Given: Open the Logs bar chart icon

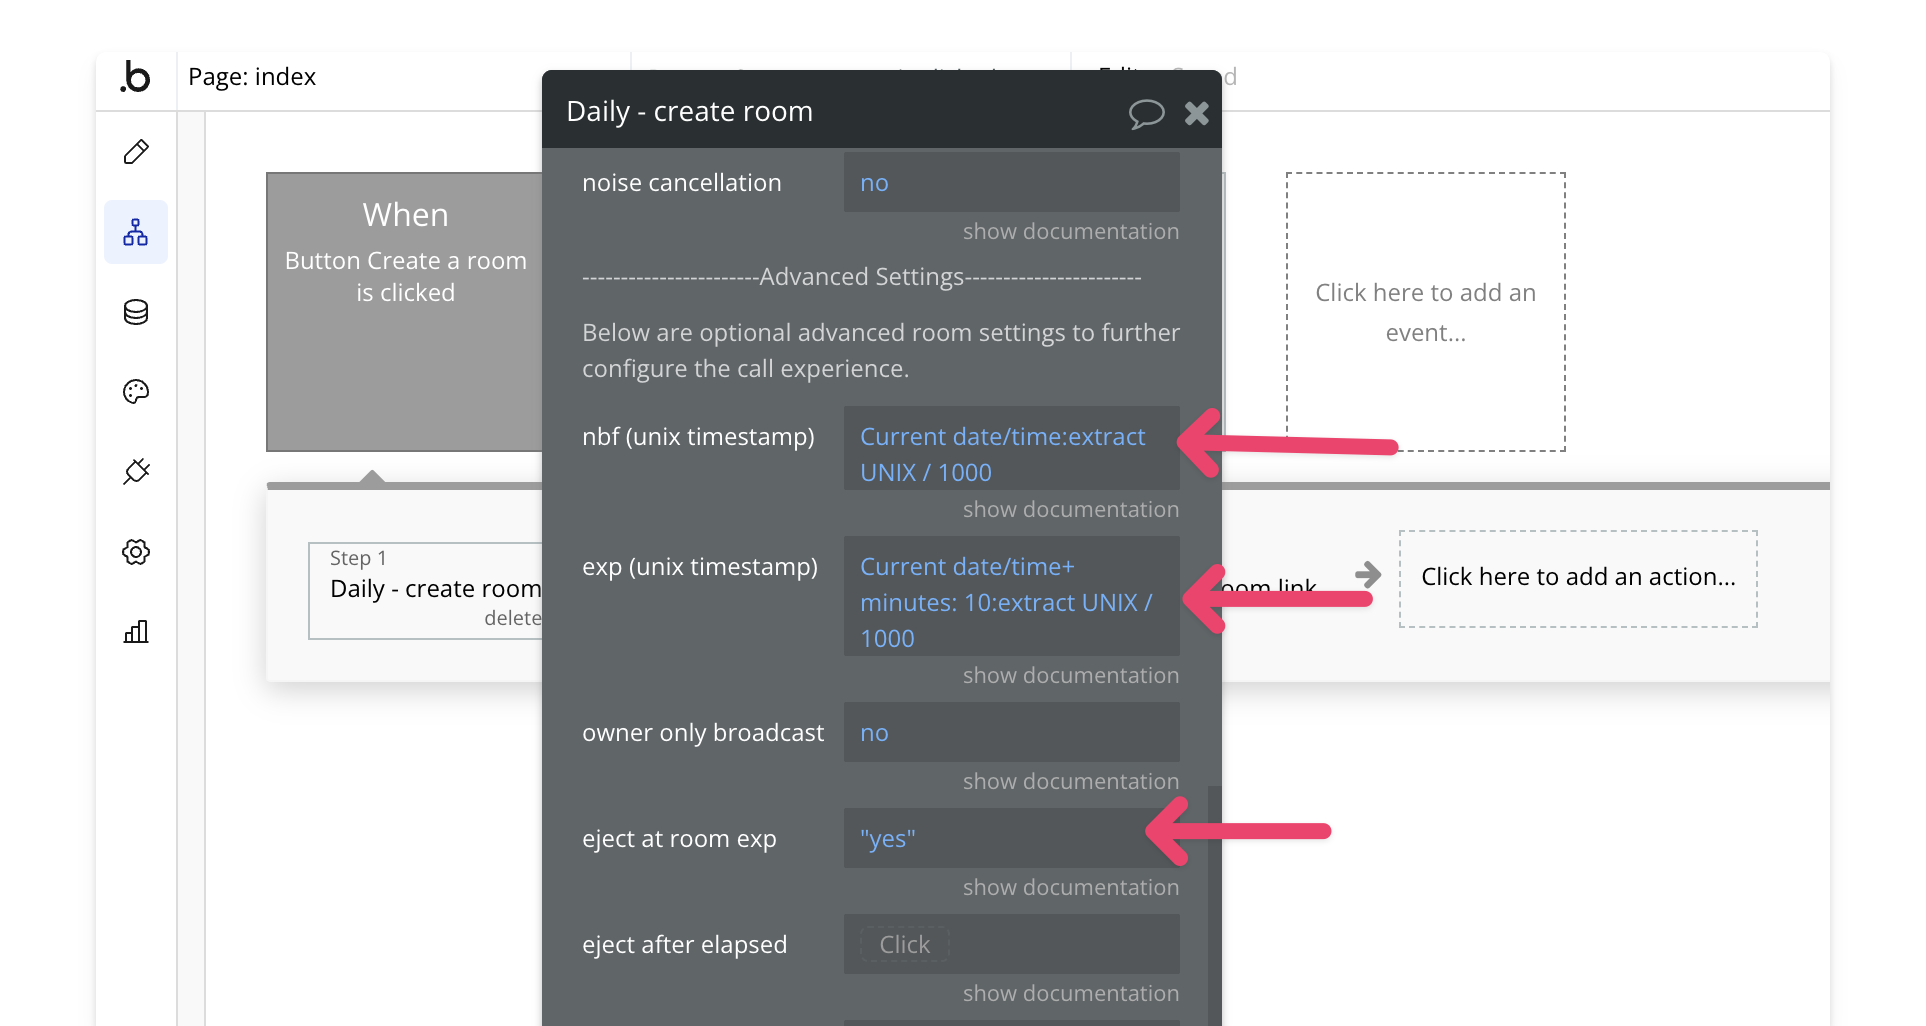Looking at the screenshot, I should [136, 631].
